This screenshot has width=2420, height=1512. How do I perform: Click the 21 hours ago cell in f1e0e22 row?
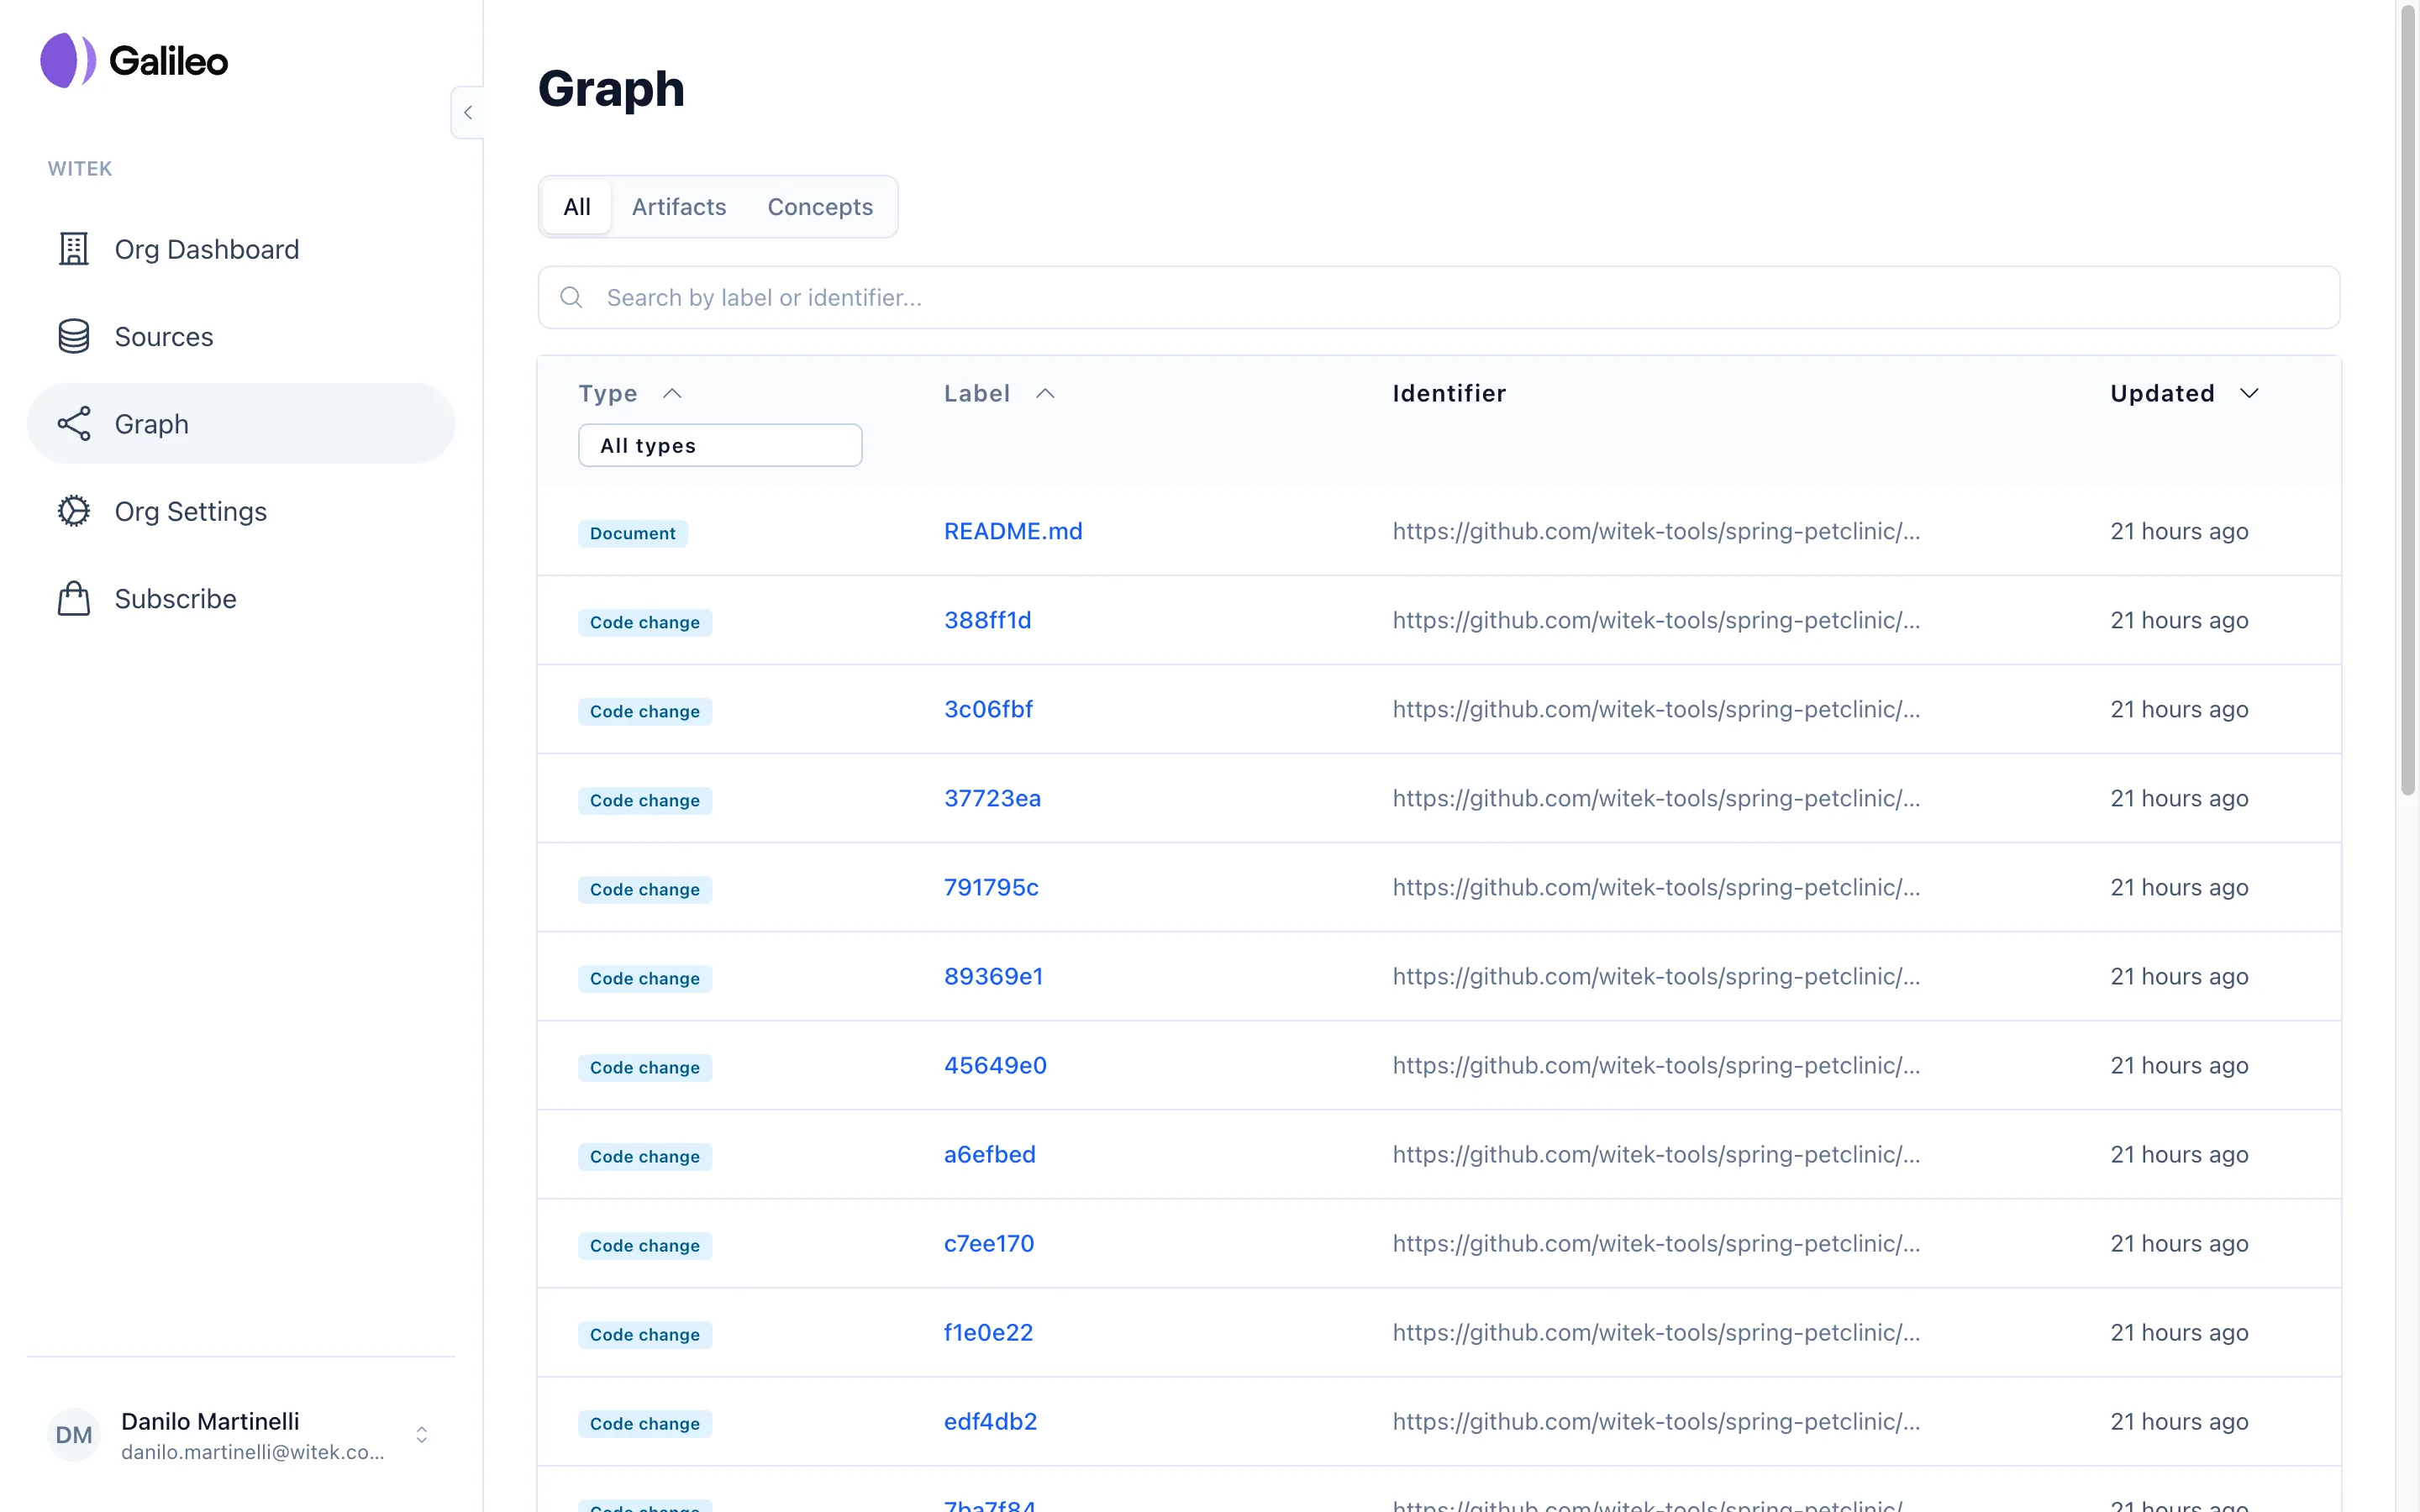pos(2179,1332)
